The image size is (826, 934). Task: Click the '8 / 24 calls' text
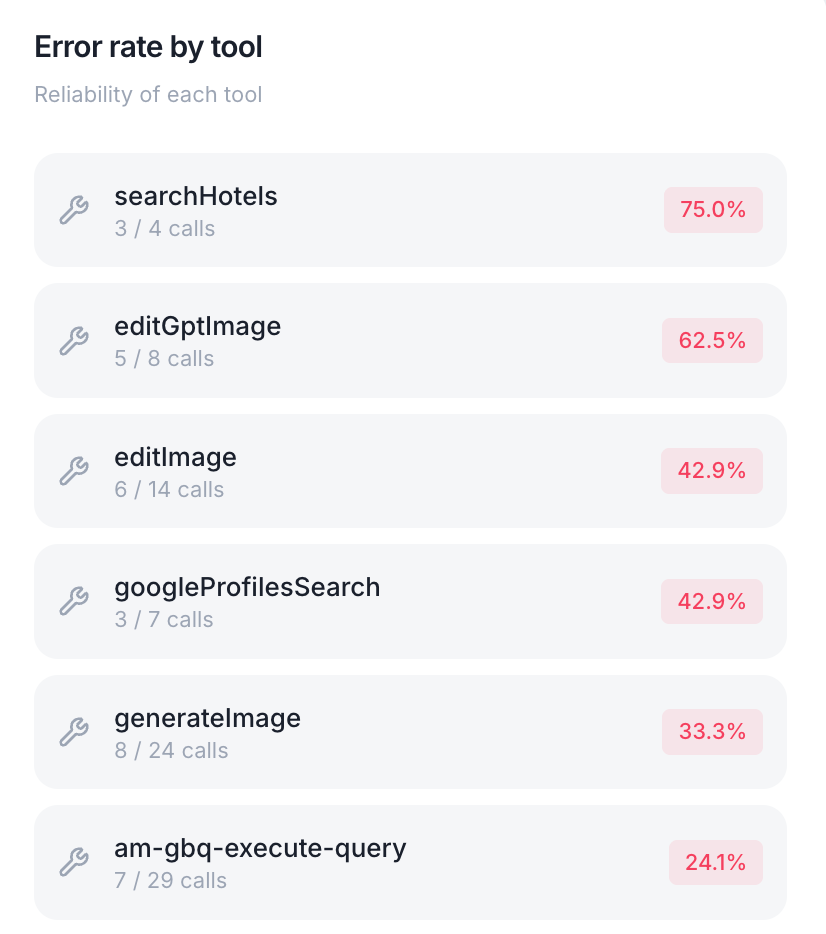click(x=171, y=751)
